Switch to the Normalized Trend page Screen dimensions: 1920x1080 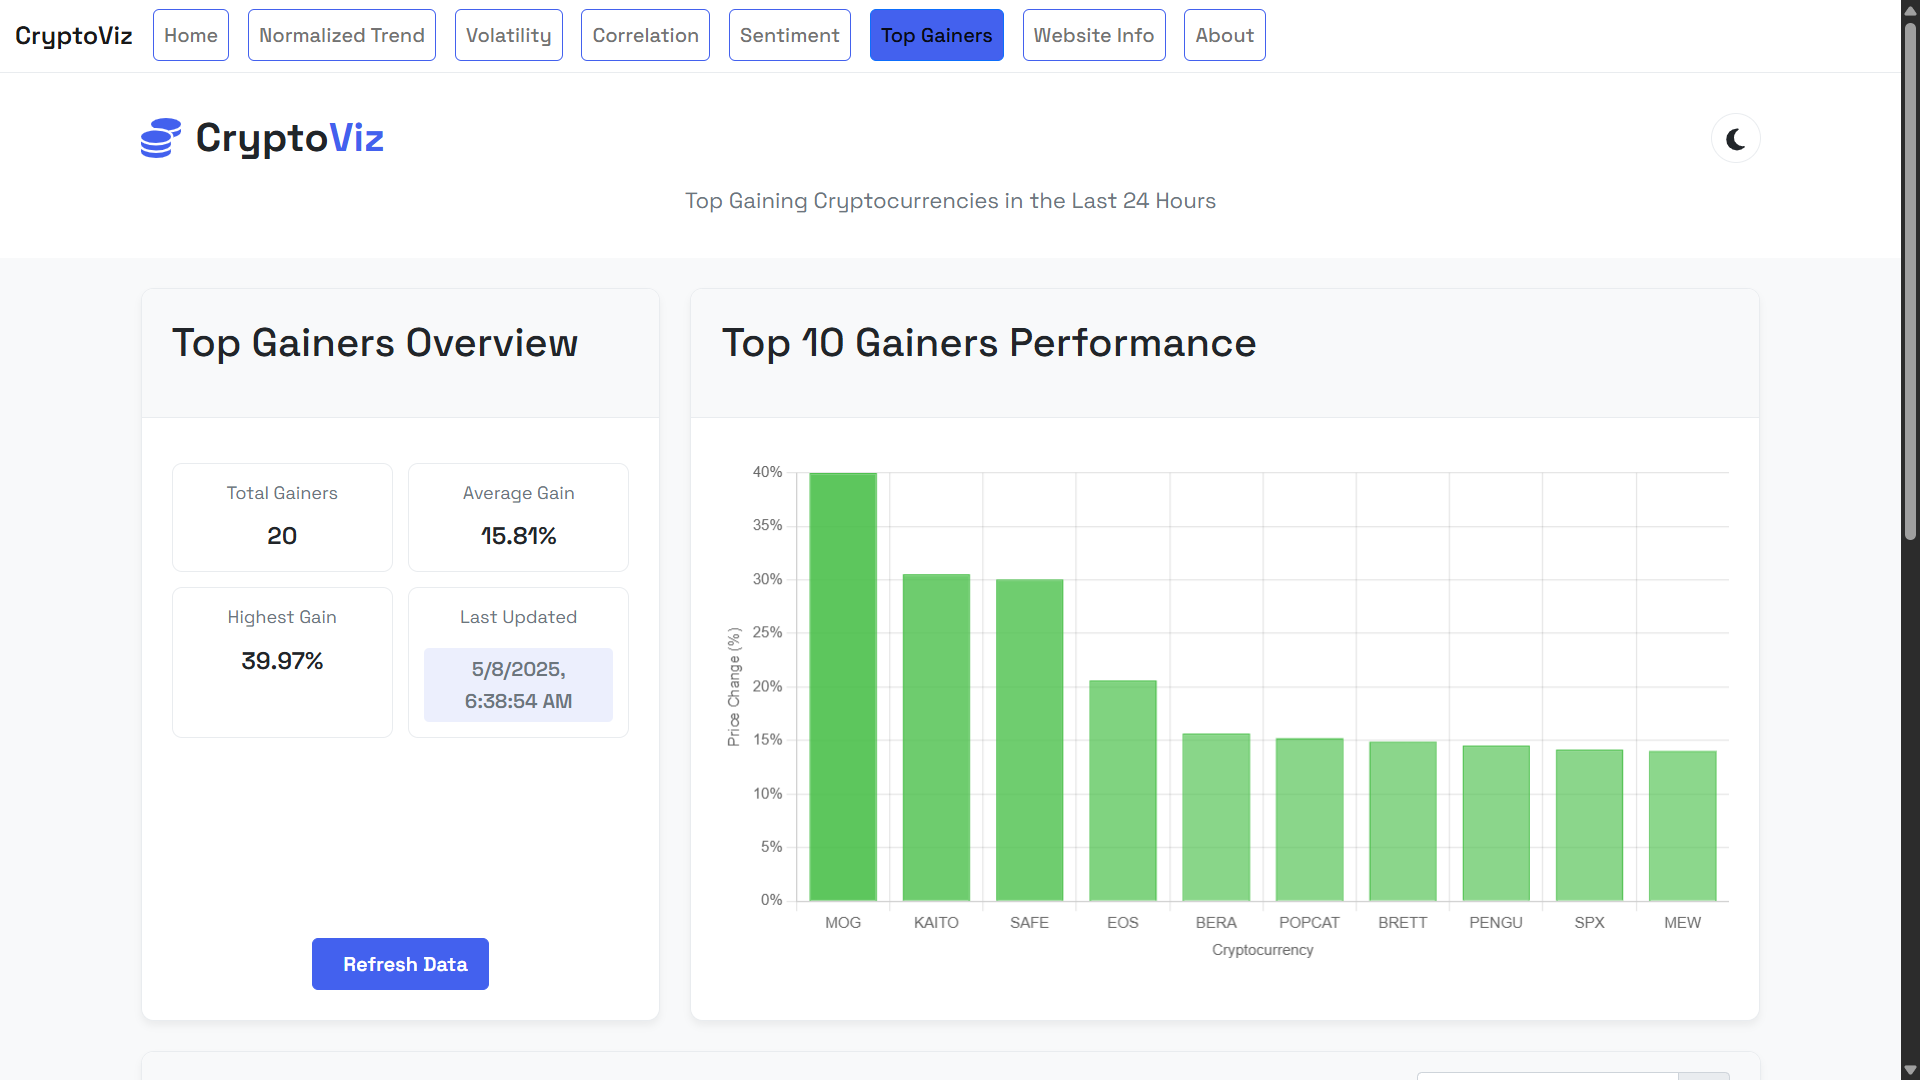pyautogui.click(x=341, y=35)
